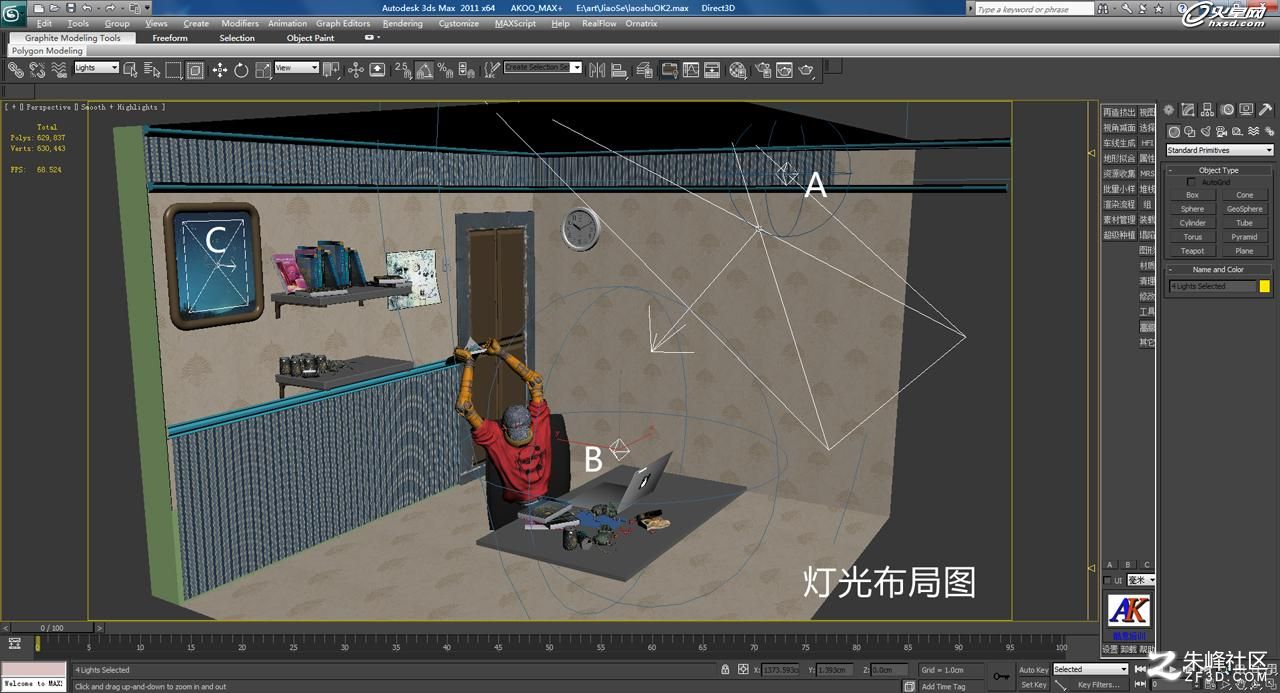
Task: Open Render Setup dialog
Action: (763, 70)
